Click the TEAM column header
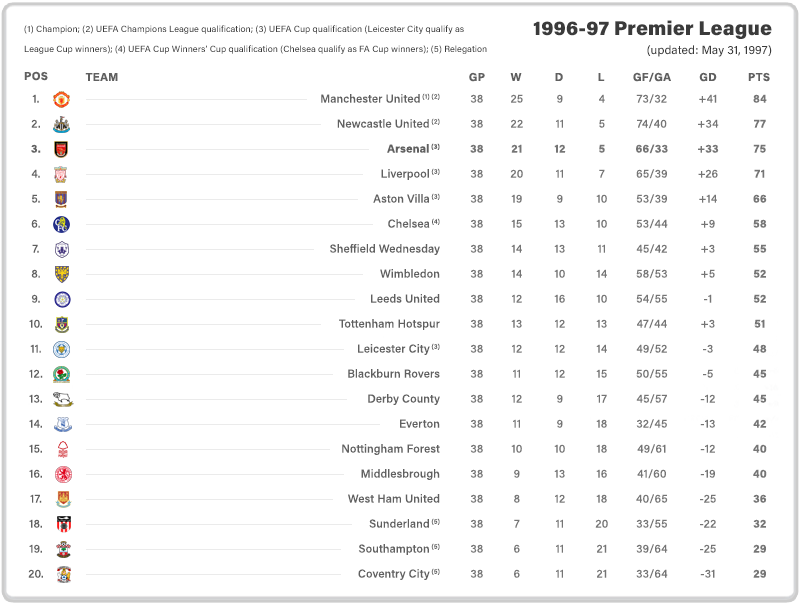800x607 pixels. 102,77
